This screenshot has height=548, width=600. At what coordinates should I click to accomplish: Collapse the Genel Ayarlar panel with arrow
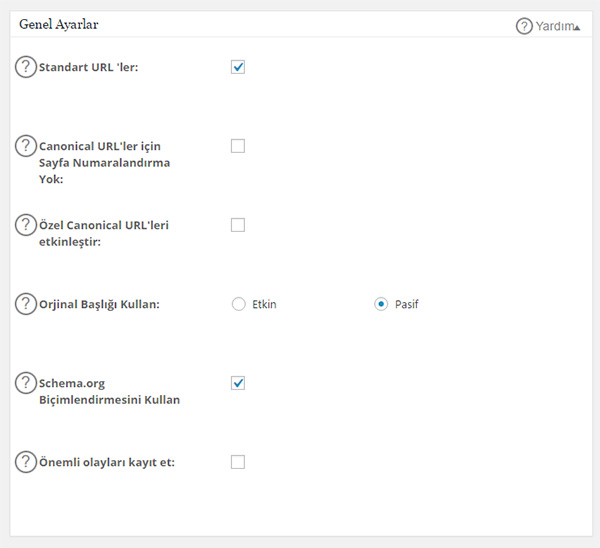[x=576, y=28]
